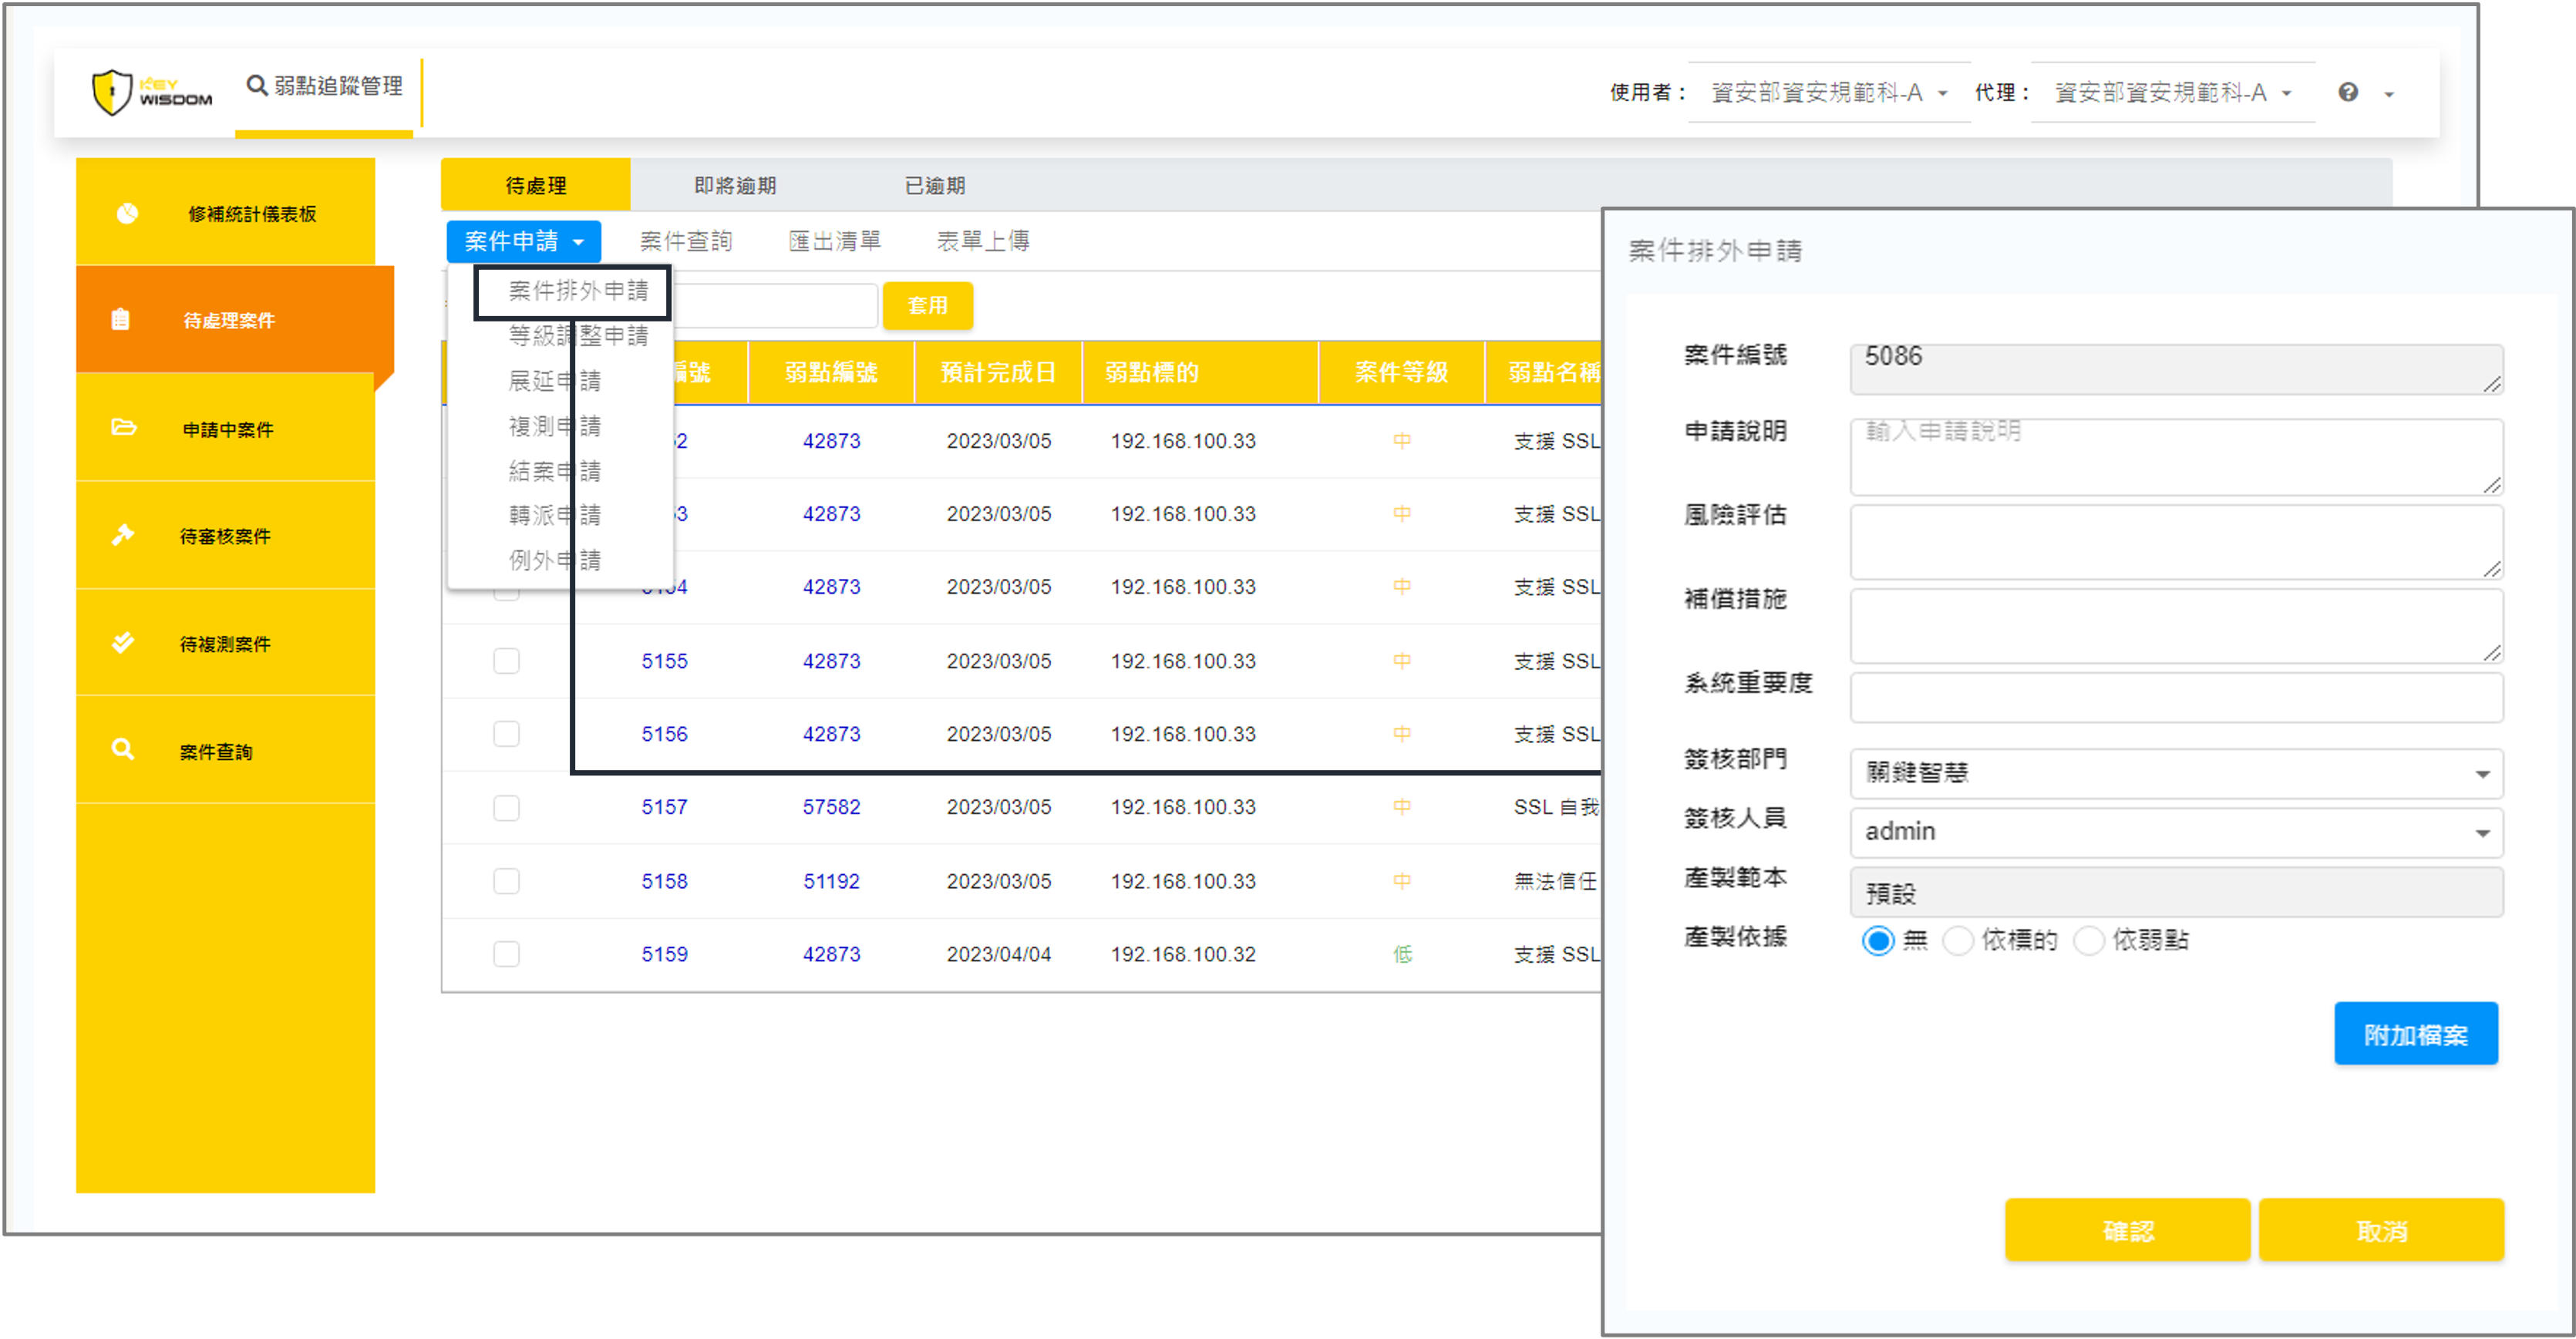Open the 案件申請 dropdown button
The height and width of the screenshot is (1339, 2576).
pyautogui.click(x=523, y=241)
